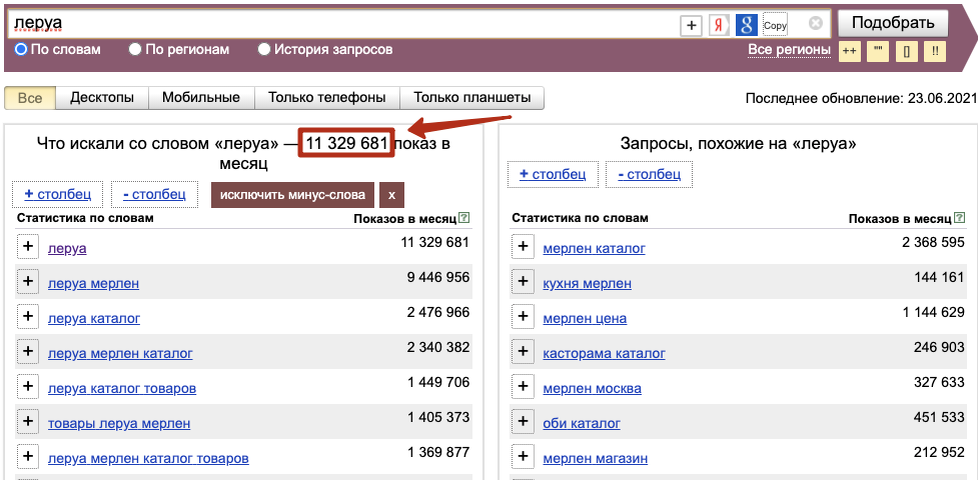Image resolution: width=978 pixels, height=480 pixels.
Task: Click the plus icon in search field
Action: [691, 26]
